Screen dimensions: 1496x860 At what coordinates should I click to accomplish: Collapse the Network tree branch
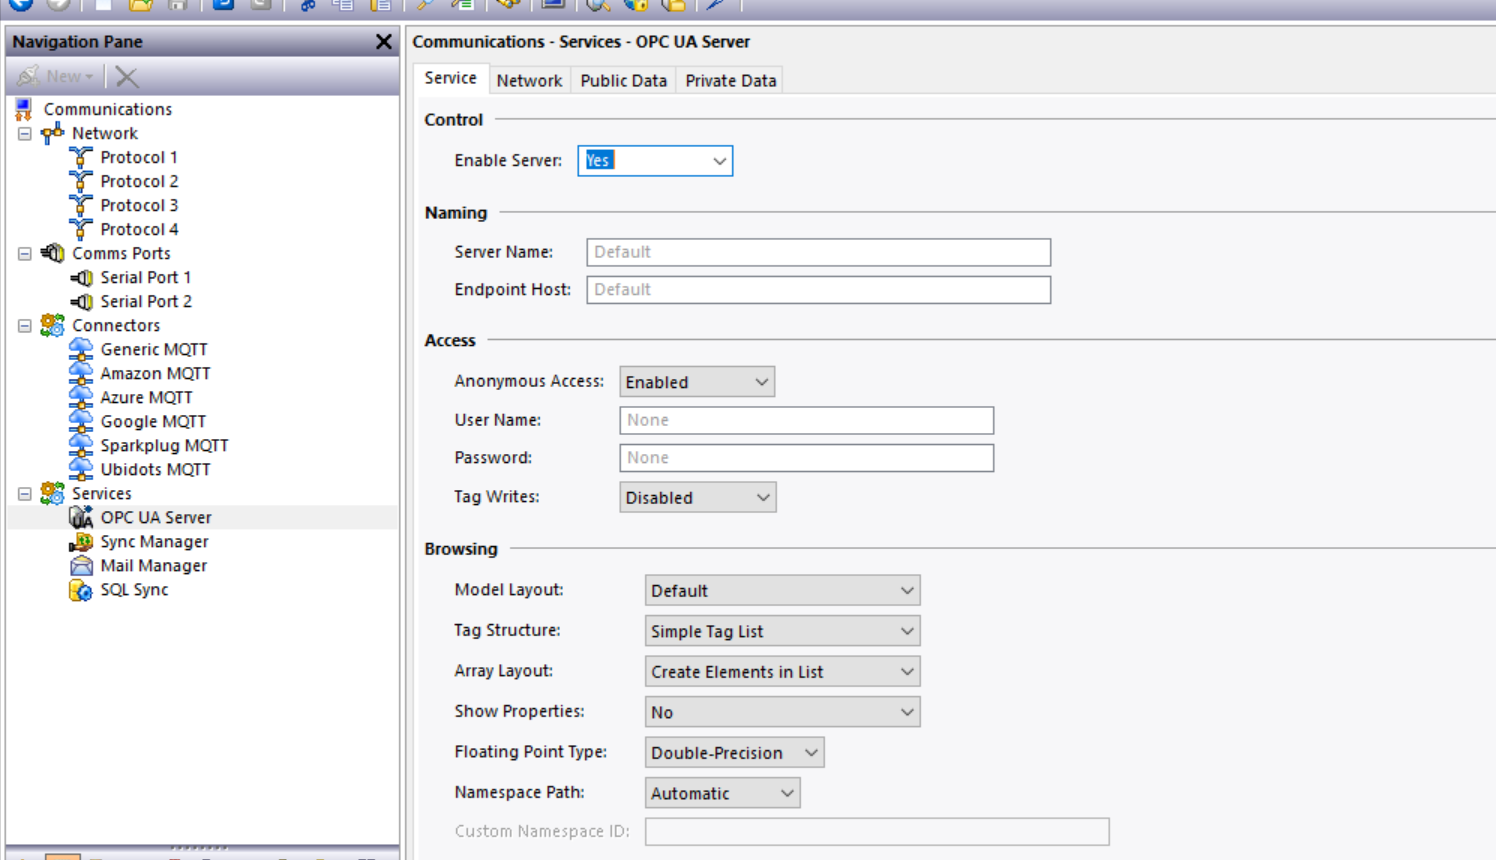click(x=25, y=133)
